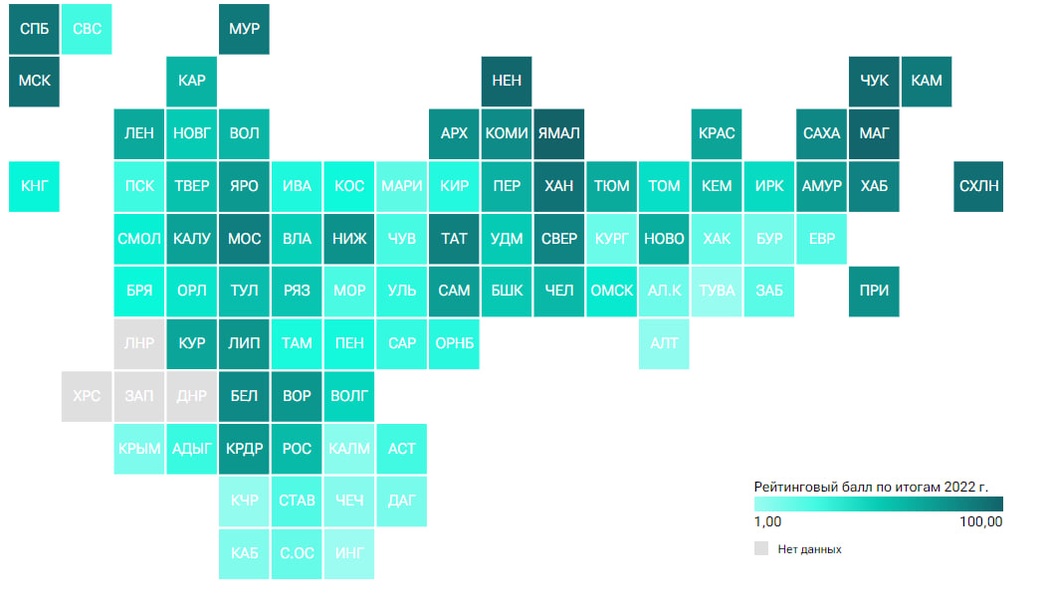Click the gray 'Нет данных' legend swatch
The image size is (1053, 600).
pos(761,548)
